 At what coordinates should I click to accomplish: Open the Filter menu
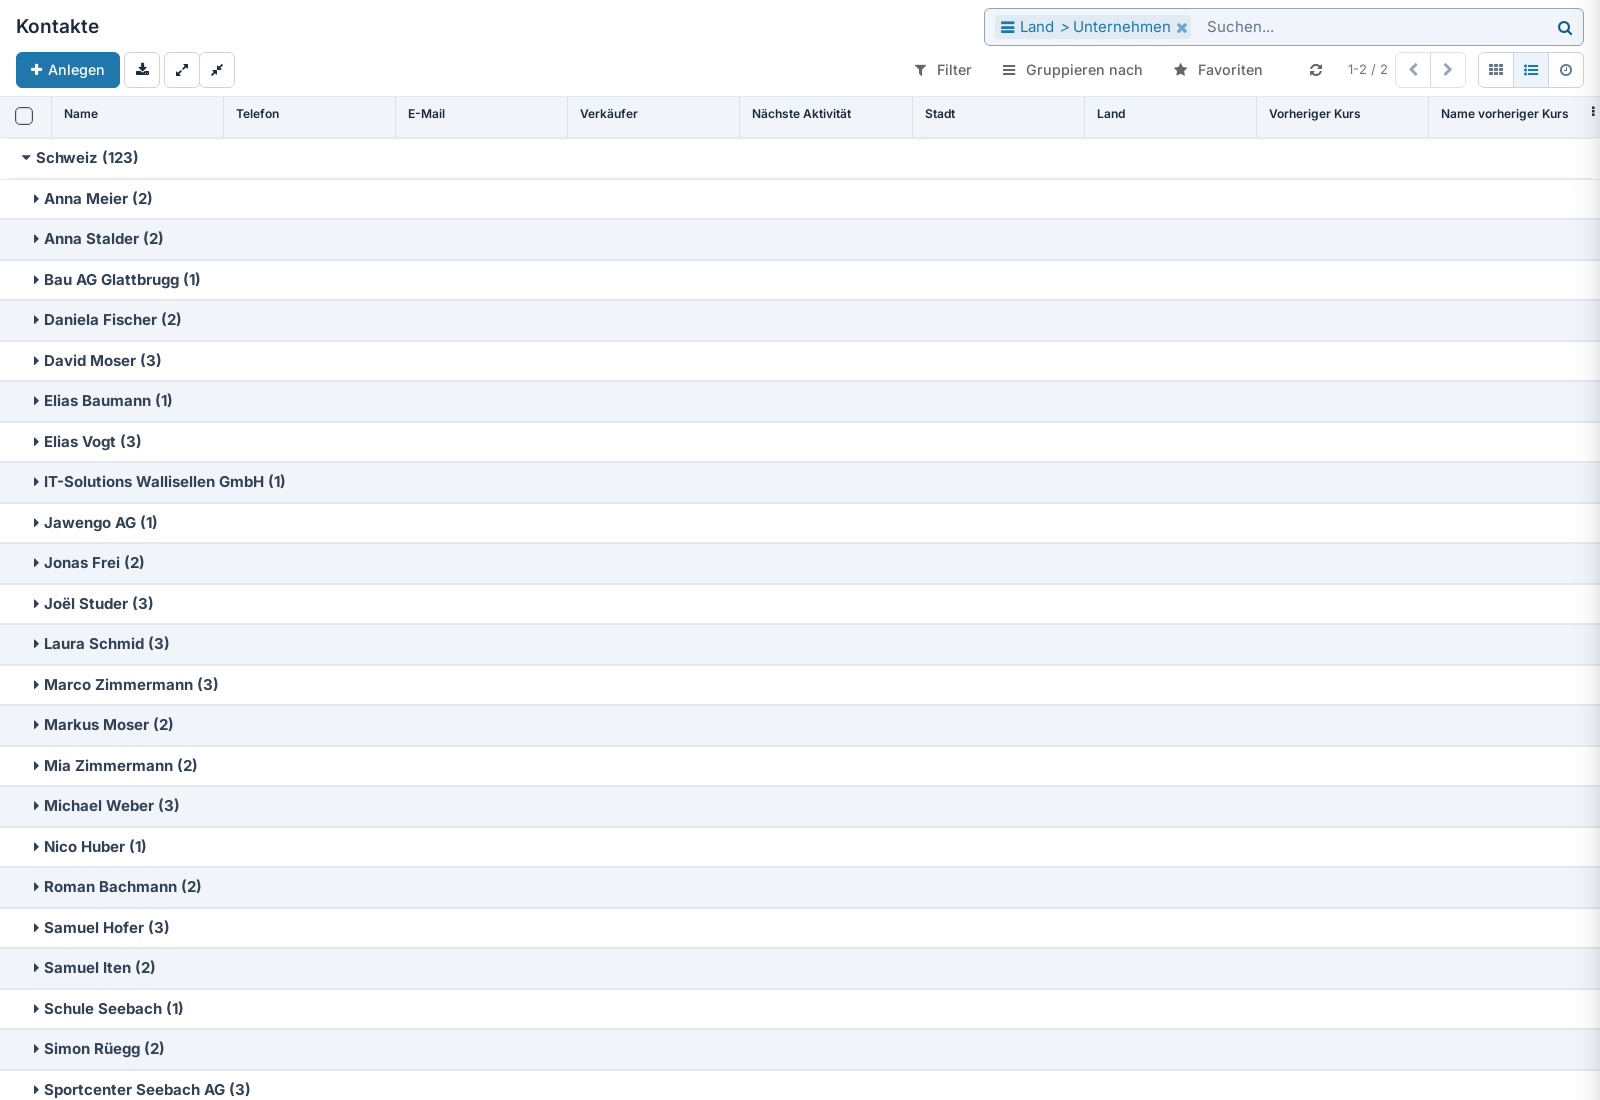click(943, 70)
